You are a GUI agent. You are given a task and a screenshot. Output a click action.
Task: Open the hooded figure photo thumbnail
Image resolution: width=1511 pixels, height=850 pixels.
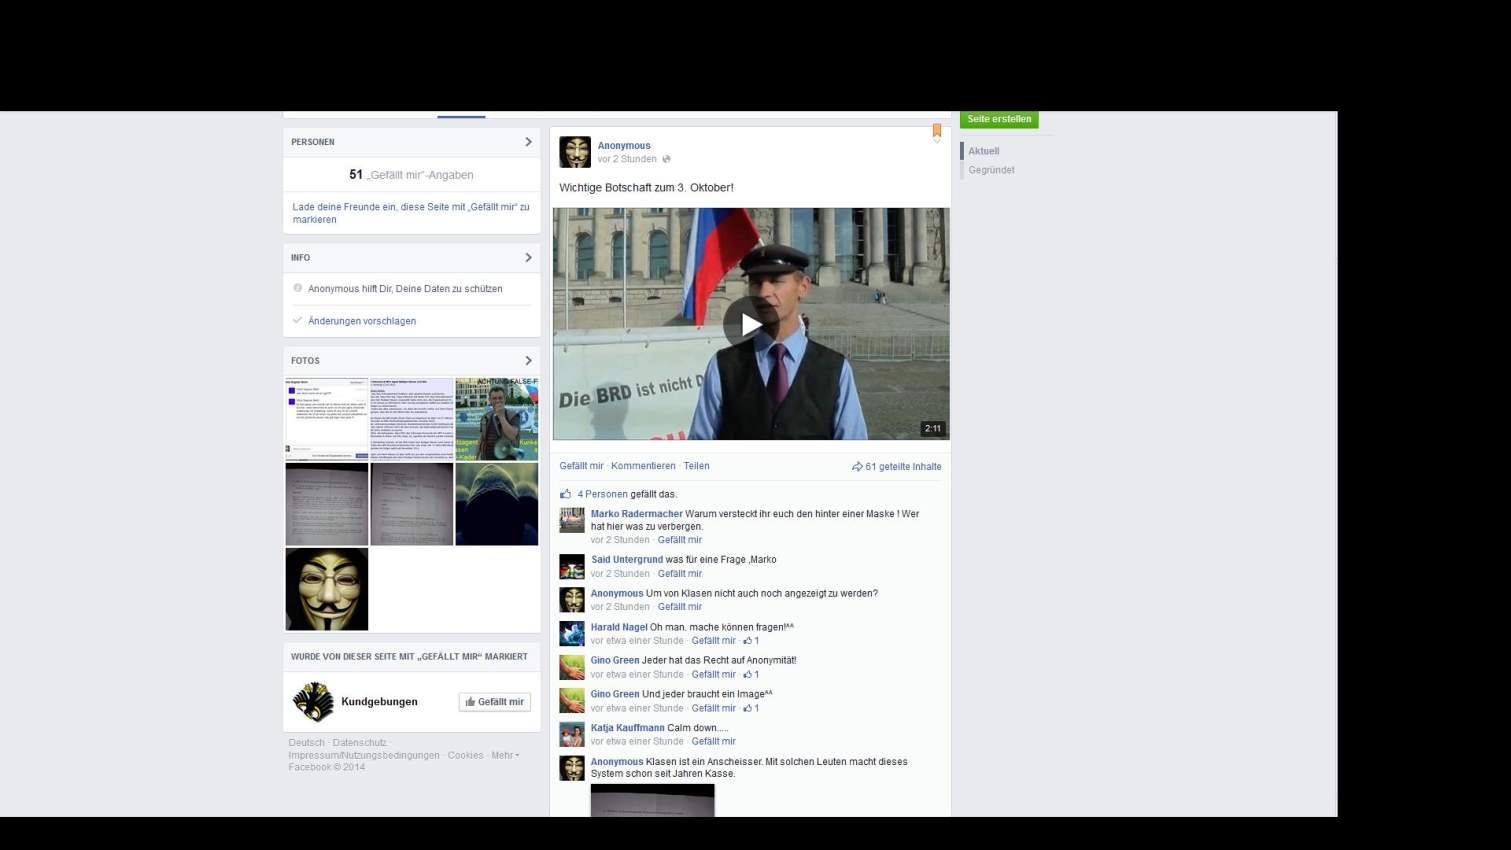point(497,504)
